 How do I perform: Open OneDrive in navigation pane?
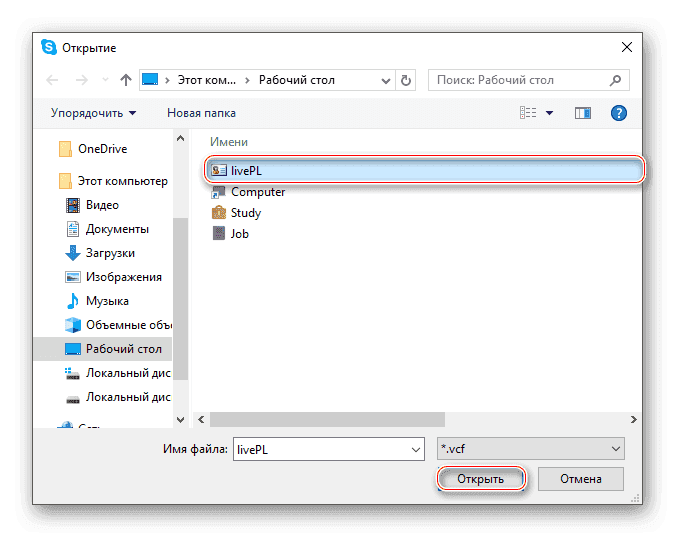tap(102, 149)
